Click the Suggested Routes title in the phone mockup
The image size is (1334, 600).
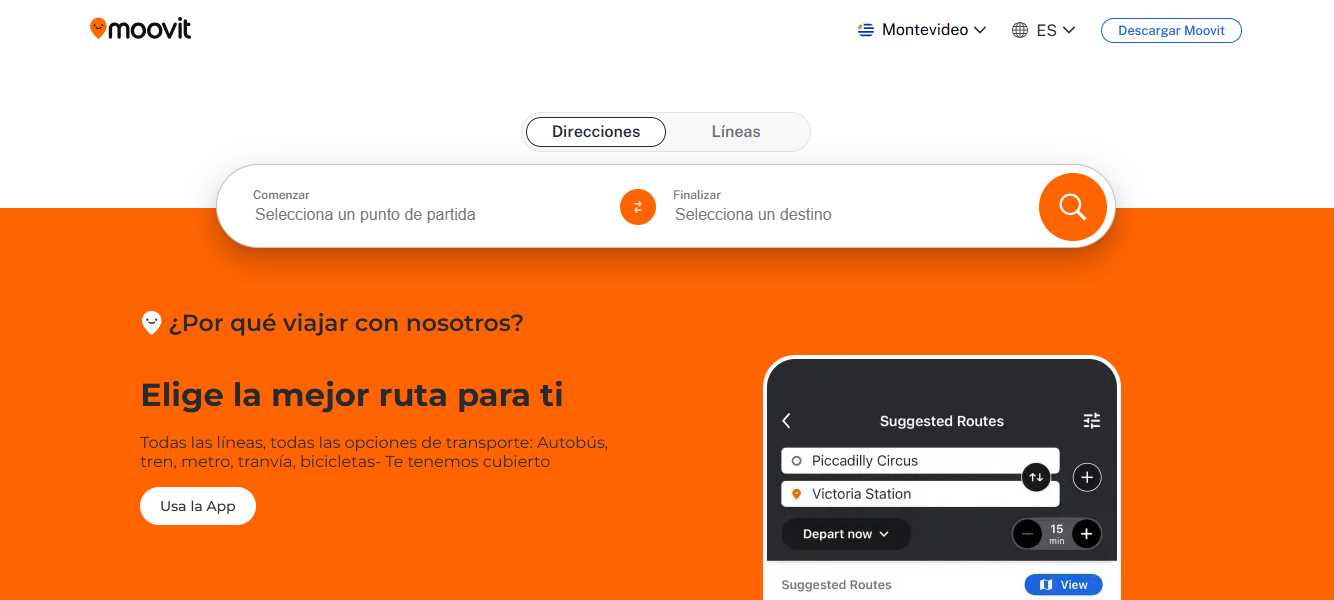point(942,421)
